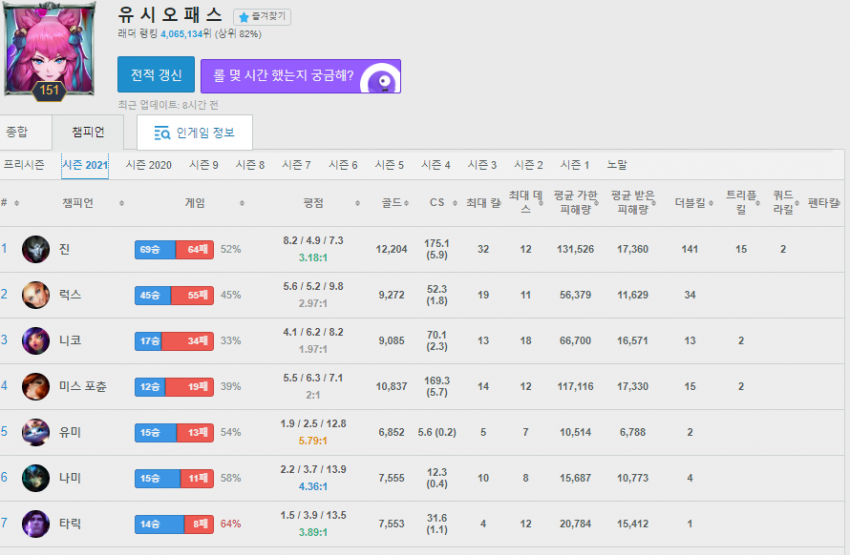This screenshot has height=555, width=850.
Task: Click the purple monster mascot icon on banner
Action: click(383, 80)
